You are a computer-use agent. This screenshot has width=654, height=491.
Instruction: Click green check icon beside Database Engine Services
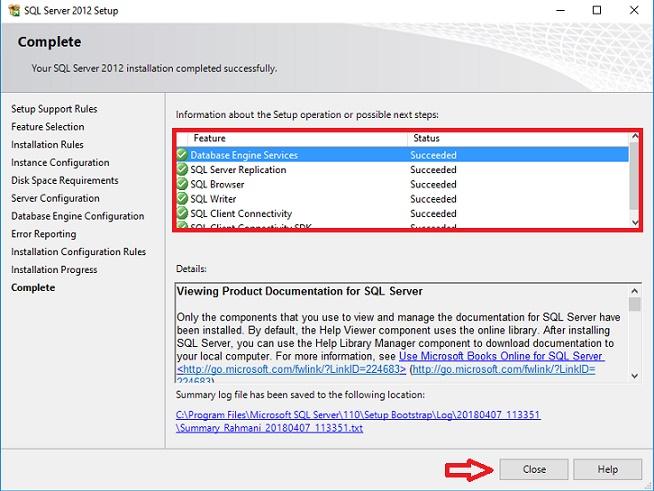tap(182, 155)
